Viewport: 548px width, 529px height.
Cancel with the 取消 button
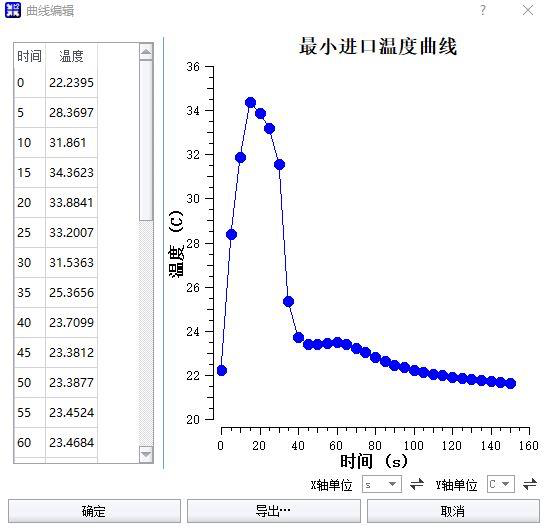[x=453, y=511]
